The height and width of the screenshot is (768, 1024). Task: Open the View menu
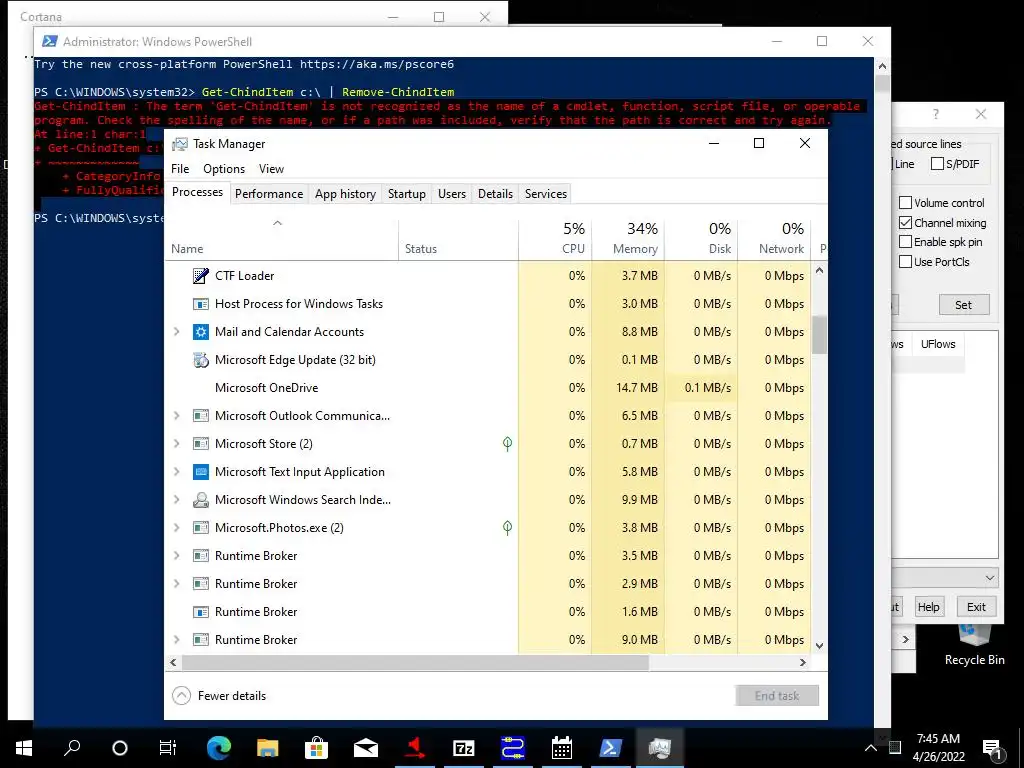point(271,168)
